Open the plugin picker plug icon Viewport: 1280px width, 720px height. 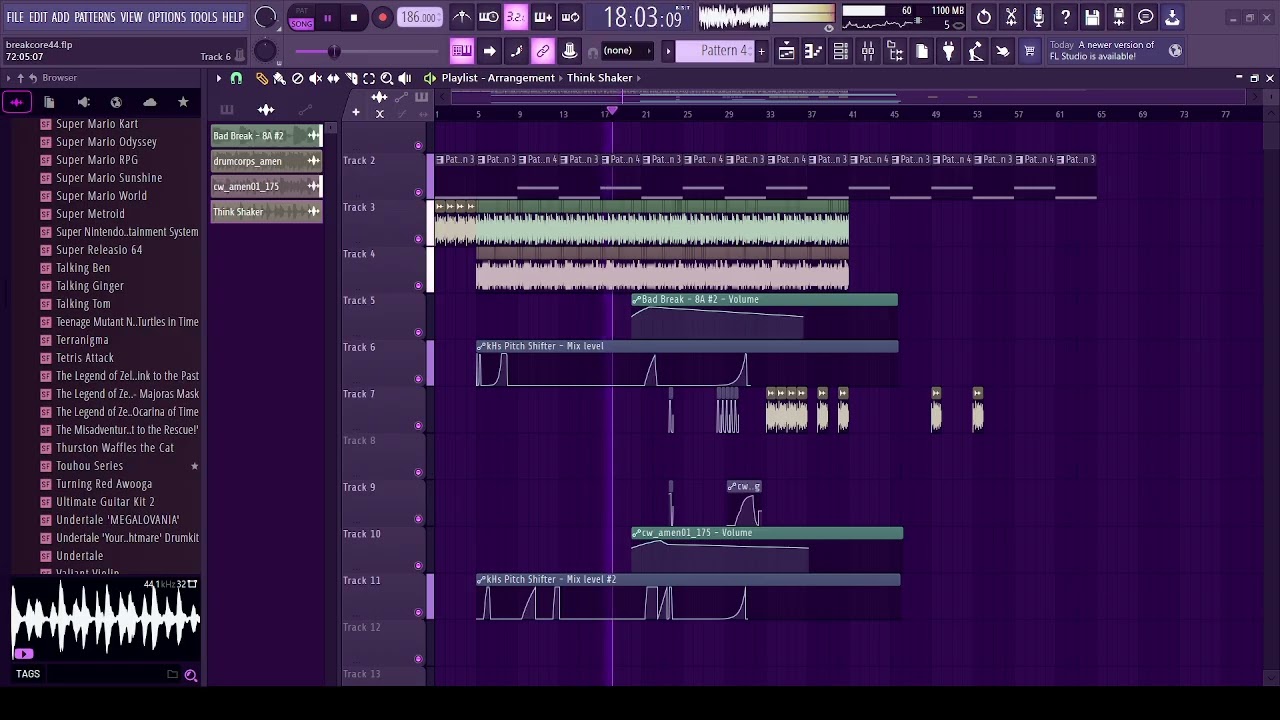948,51
